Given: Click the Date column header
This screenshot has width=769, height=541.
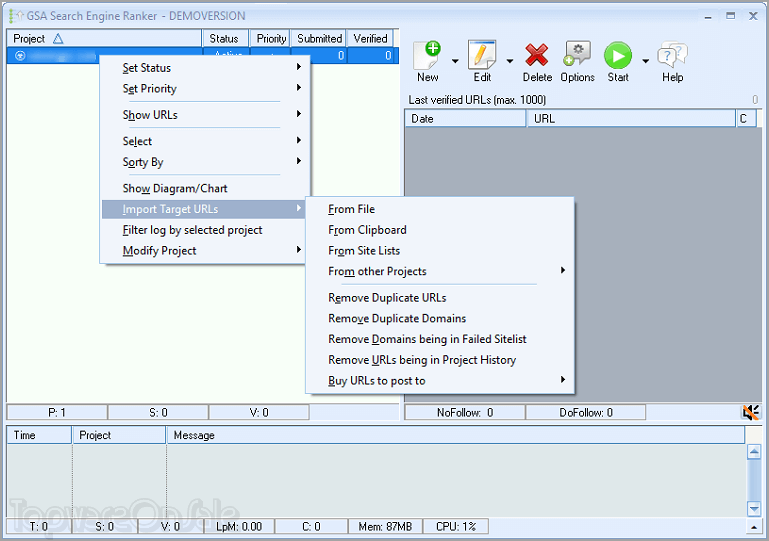Looking at the screenshot, I should tap(465, 119).
